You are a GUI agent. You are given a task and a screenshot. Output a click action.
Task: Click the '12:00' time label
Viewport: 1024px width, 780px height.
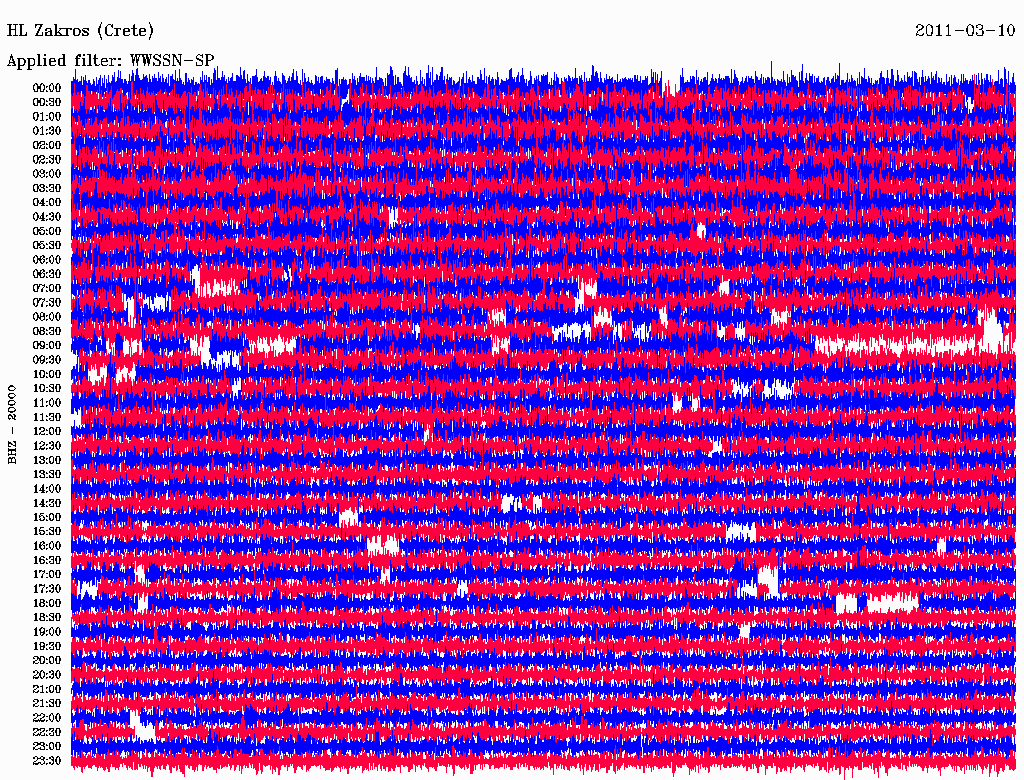point(47,431)
